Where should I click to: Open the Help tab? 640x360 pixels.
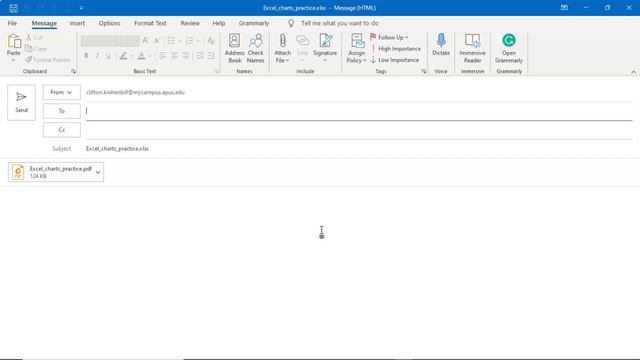click(x=219, y=23)
